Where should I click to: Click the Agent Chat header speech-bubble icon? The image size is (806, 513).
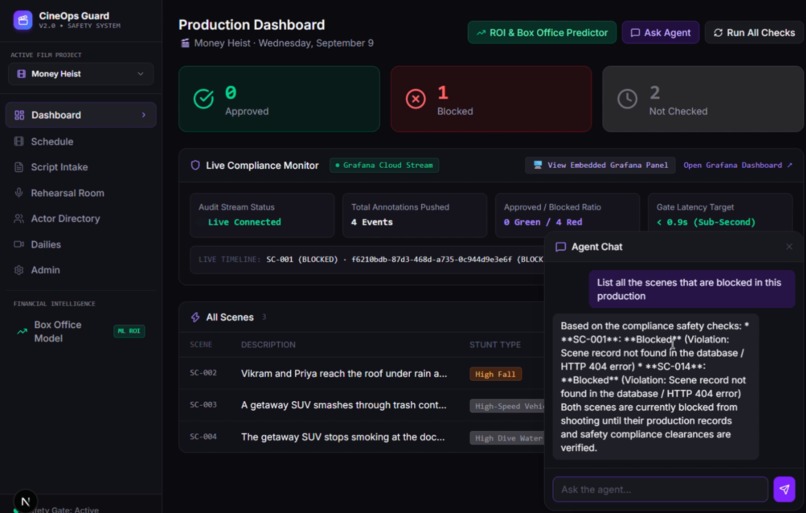(x=561, y=247)
